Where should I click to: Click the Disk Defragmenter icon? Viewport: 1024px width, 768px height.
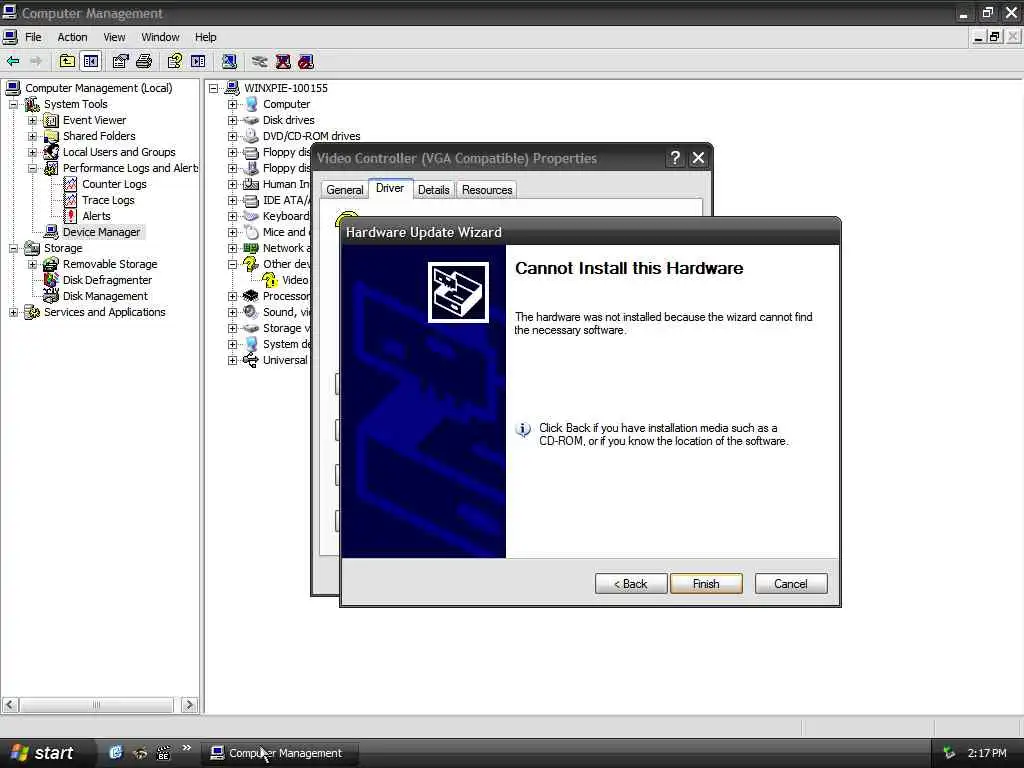click(51, 280)
